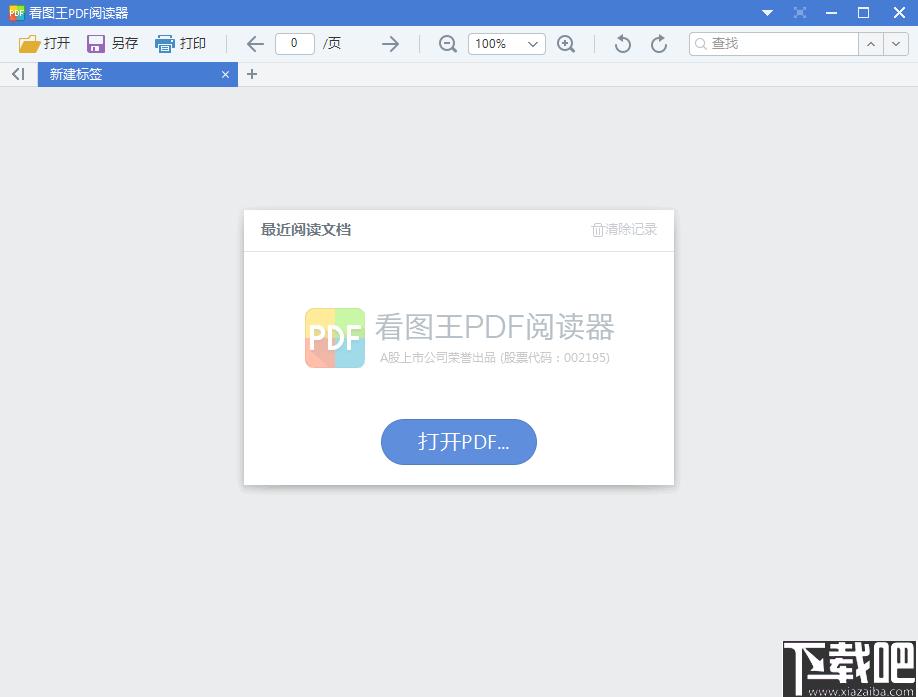Click the 打开PDF... button

tap(458, 442)
